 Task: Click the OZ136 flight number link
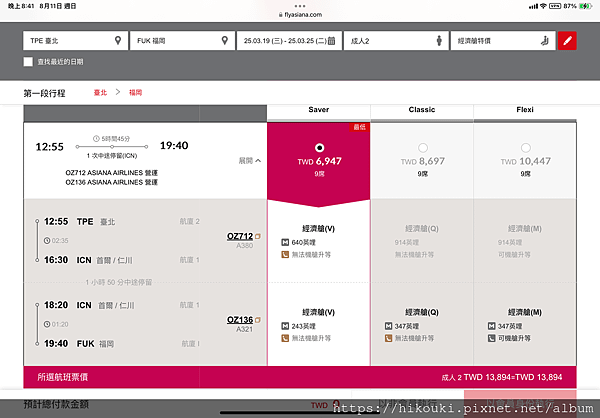[240, 320]
